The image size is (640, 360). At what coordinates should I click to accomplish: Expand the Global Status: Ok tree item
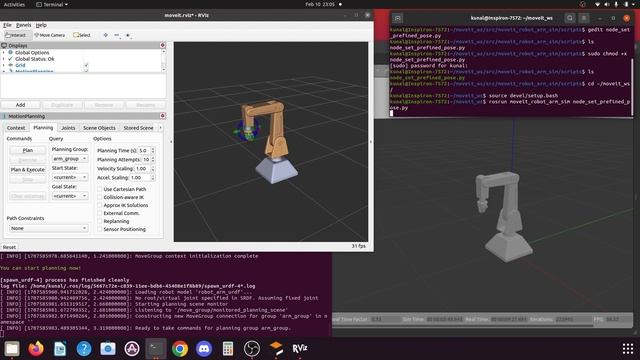[x=4, y=59]
